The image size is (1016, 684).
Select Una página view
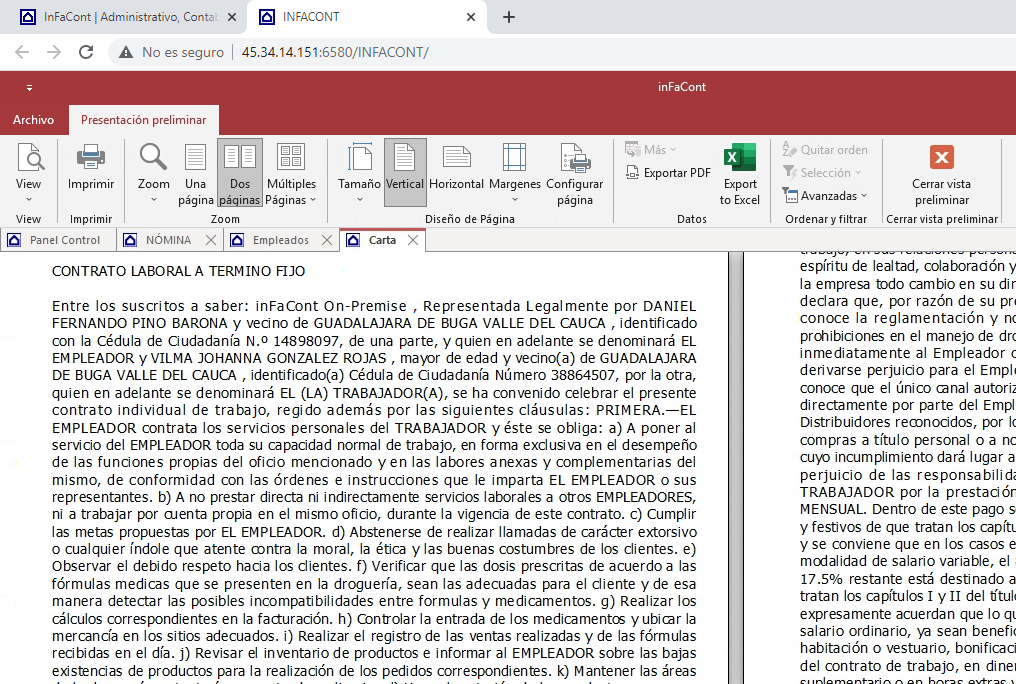(196, 172)
